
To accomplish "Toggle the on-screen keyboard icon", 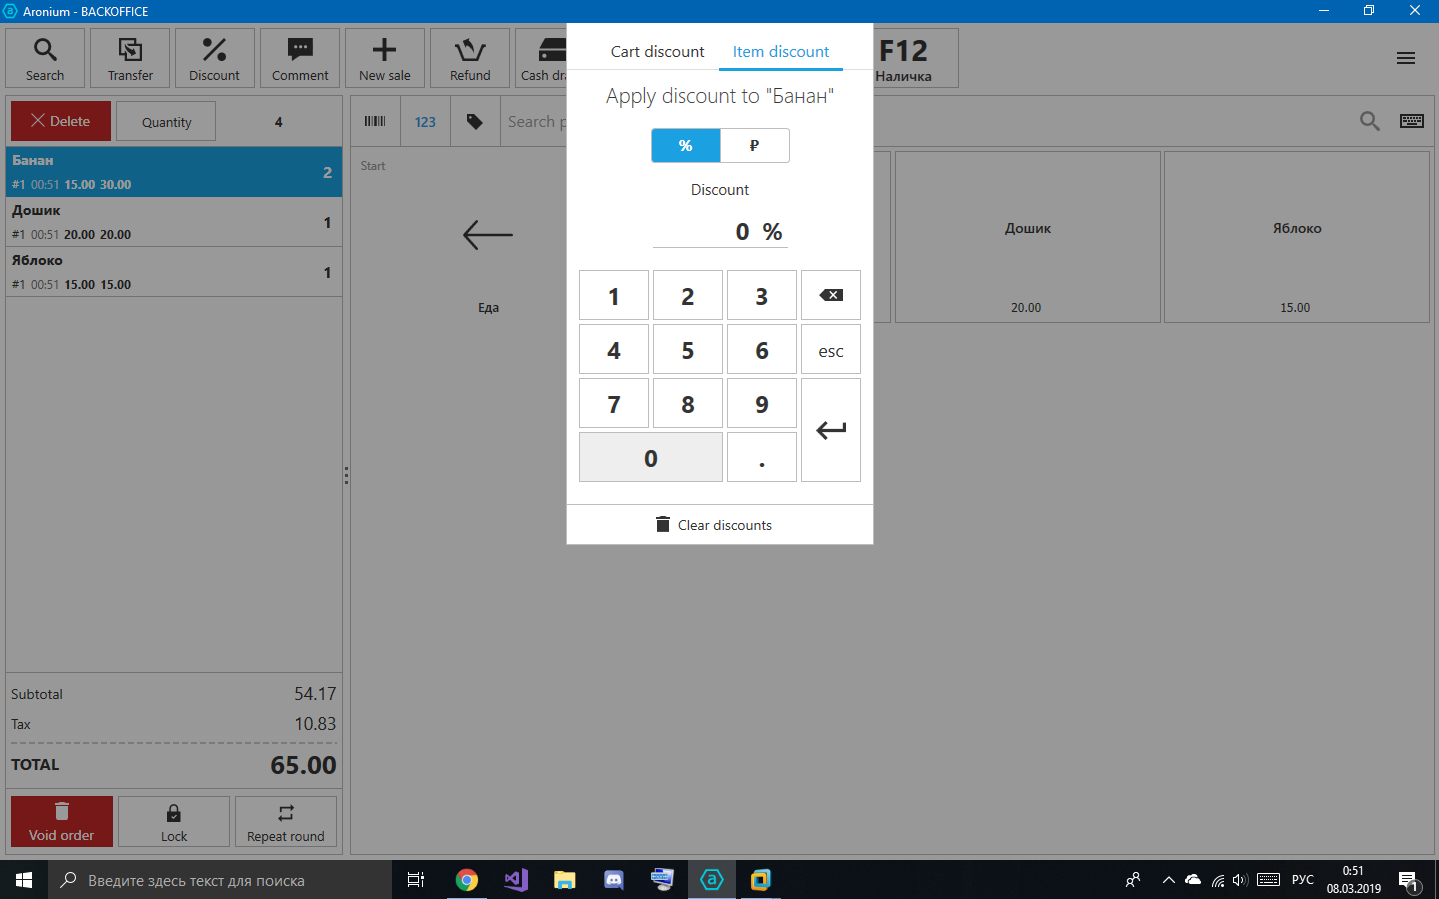I will click(x=1411, y=121).
